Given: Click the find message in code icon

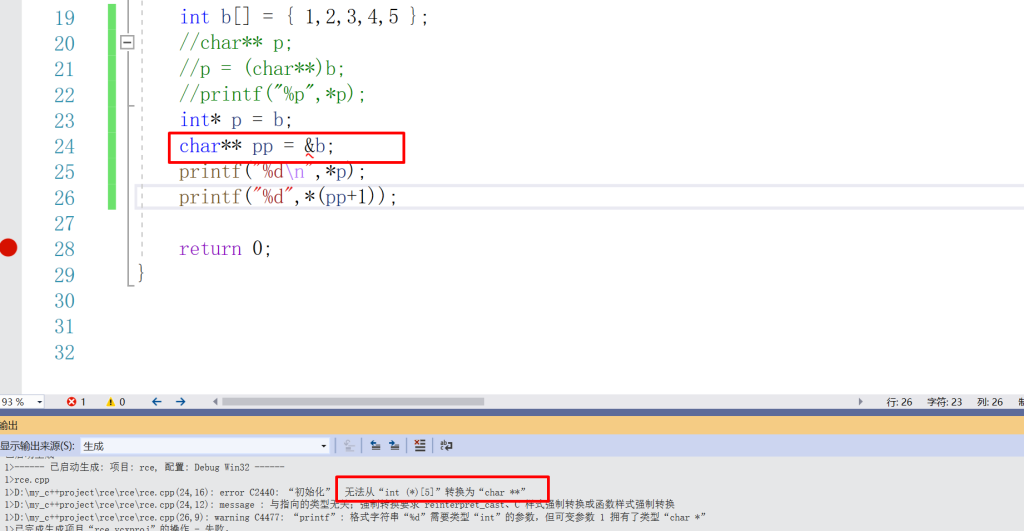Looking at the screenshot, I should [x=350, y=446].
